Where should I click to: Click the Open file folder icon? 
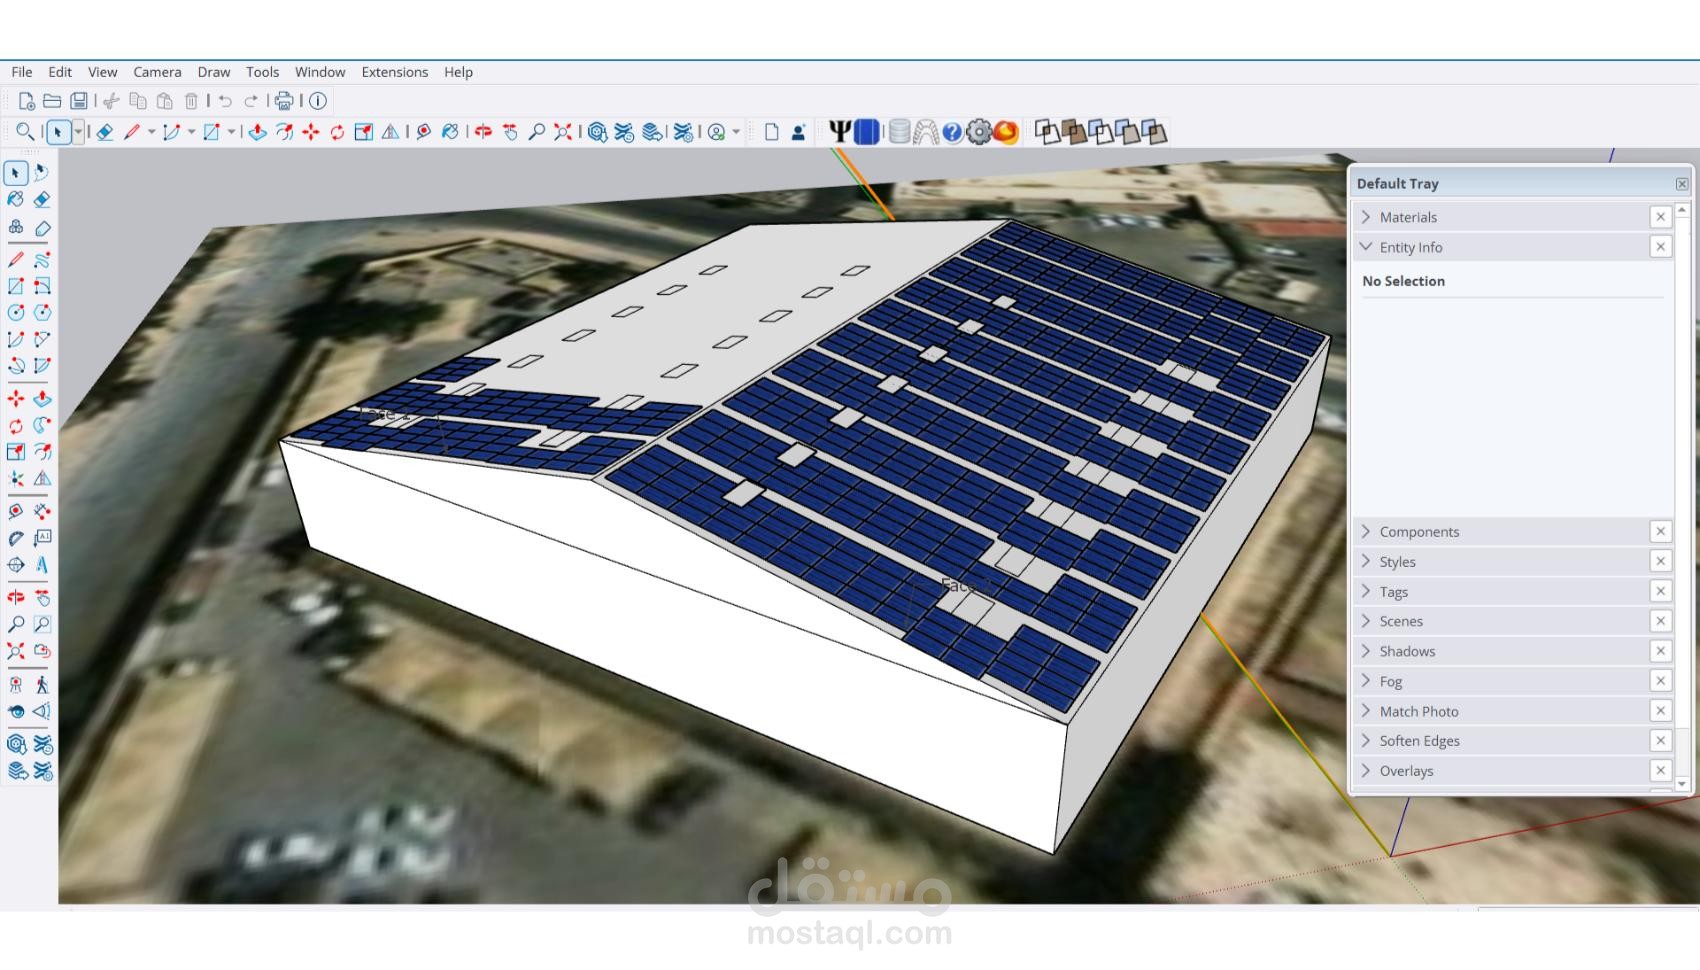(x=52, y=101)
